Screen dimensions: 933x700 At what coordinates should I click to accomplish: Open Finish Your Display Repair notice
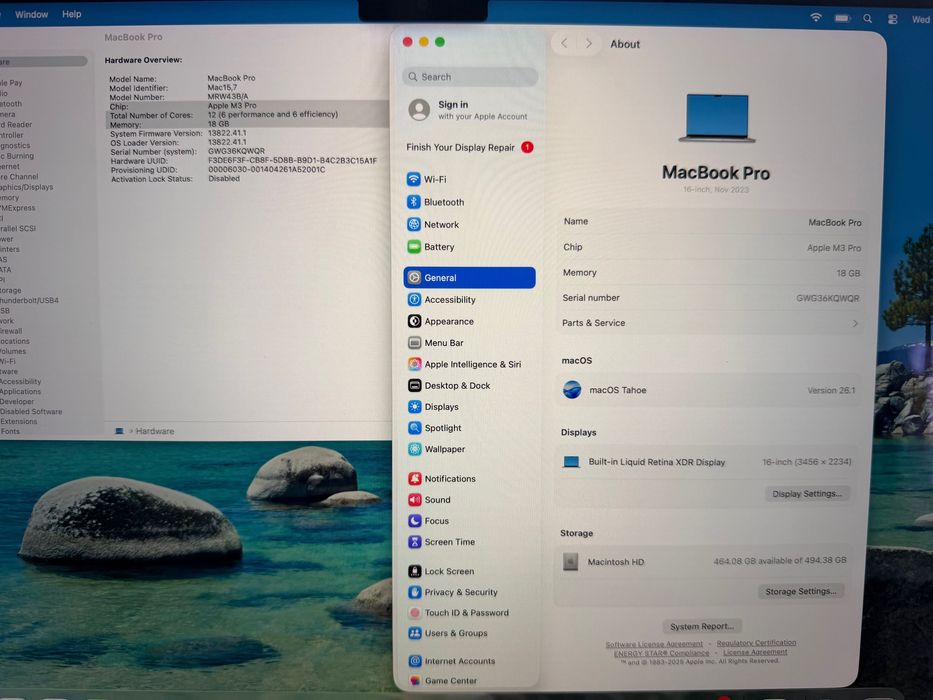pos(470,147)
